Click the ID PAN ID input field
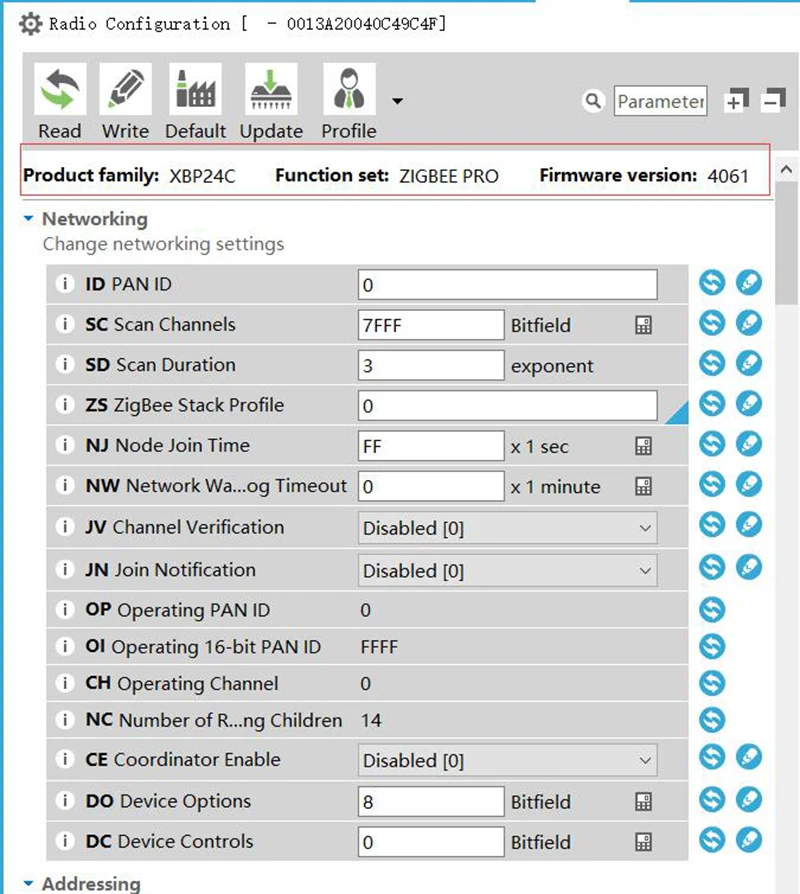Image resolution: width=800 pixels, height=894 pixels. [507, 285]
